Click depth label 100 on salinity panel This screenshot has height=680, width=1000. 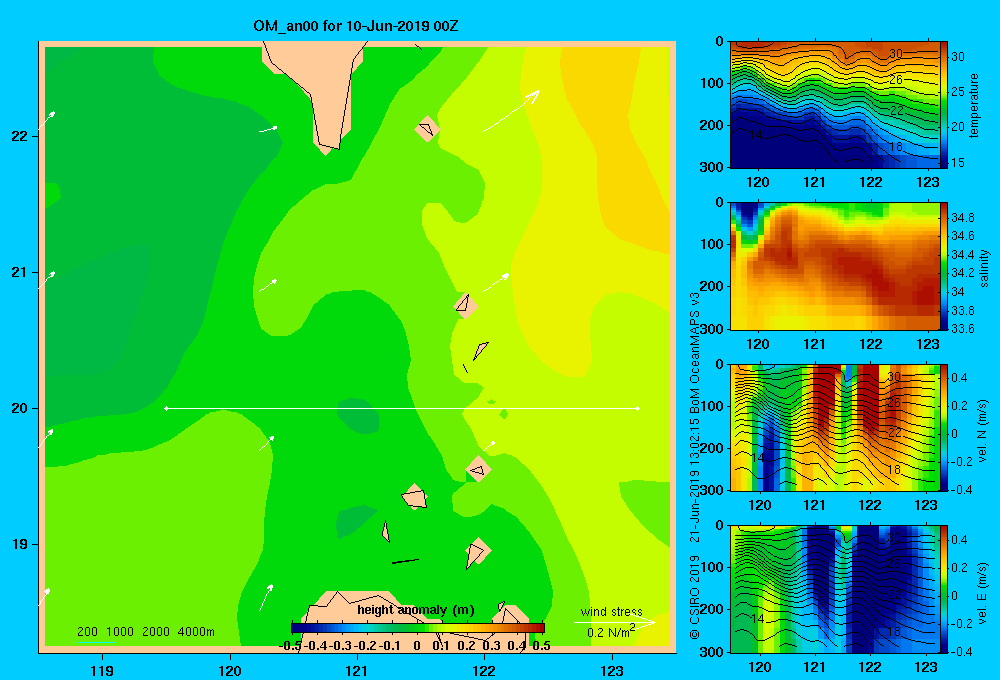pyautogui.click(x=712, y=244)
